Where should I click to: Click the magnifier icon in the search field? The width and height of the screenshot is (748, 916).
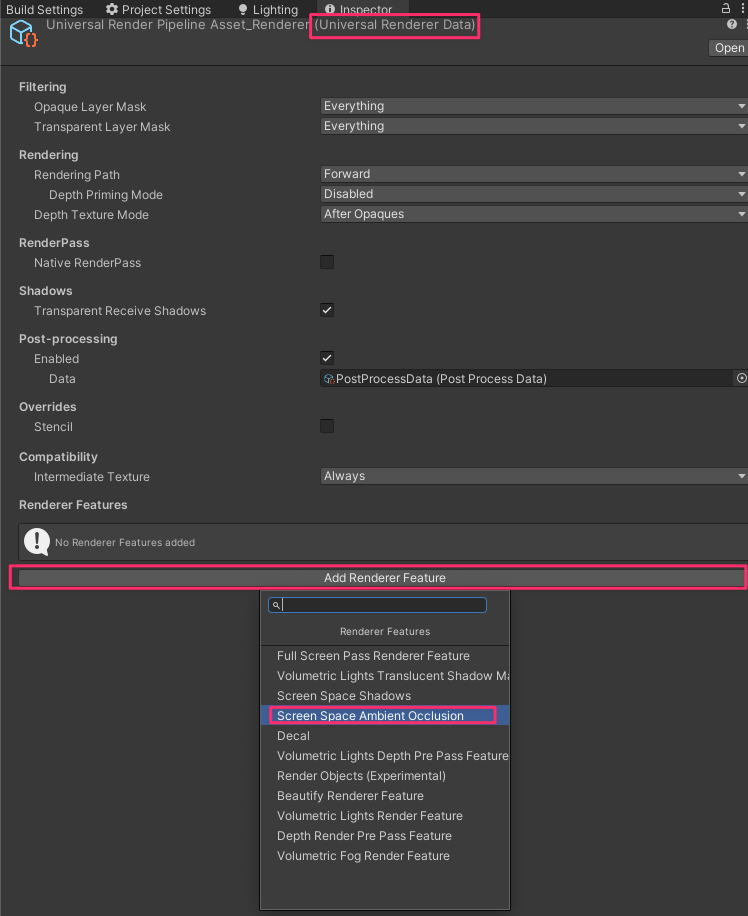(x=276, y=604)
